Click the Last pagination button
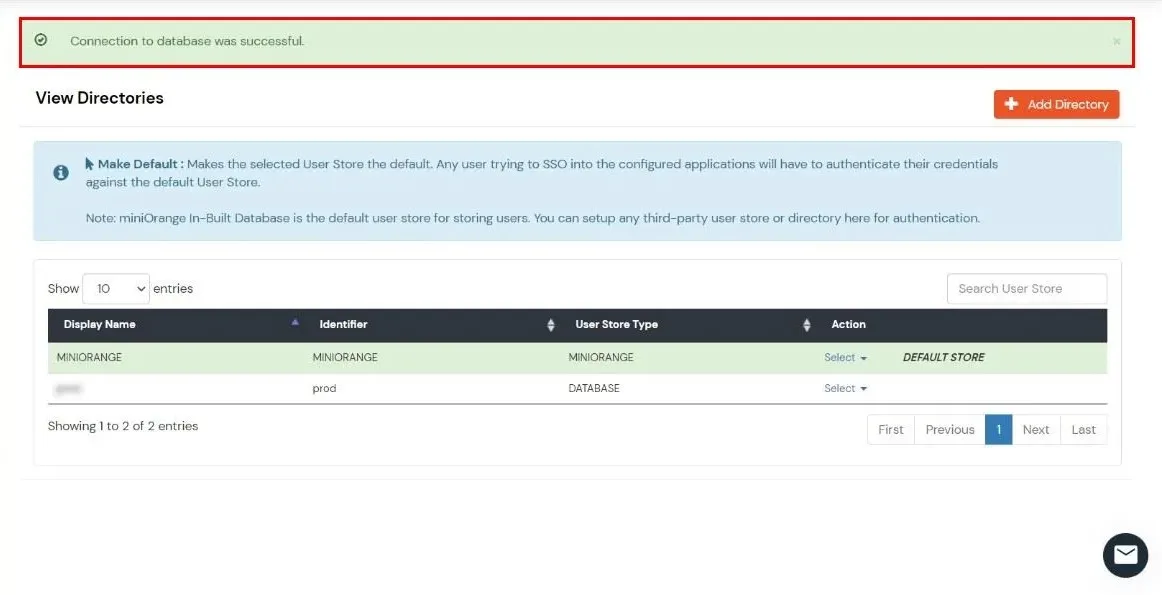Screen dimensions: 1162x595 pyautogui.click(x=1084, y=429)
